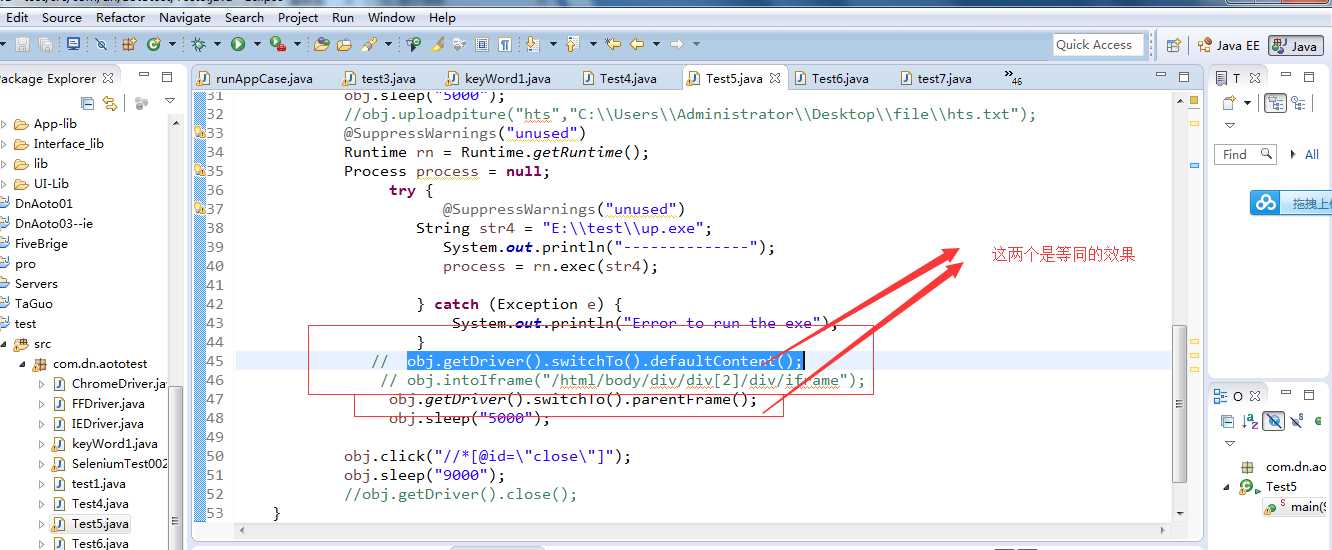
Task: Toggle Hide Fields in Outline view
Action: pyautogui.click(x=1275, y=422)
